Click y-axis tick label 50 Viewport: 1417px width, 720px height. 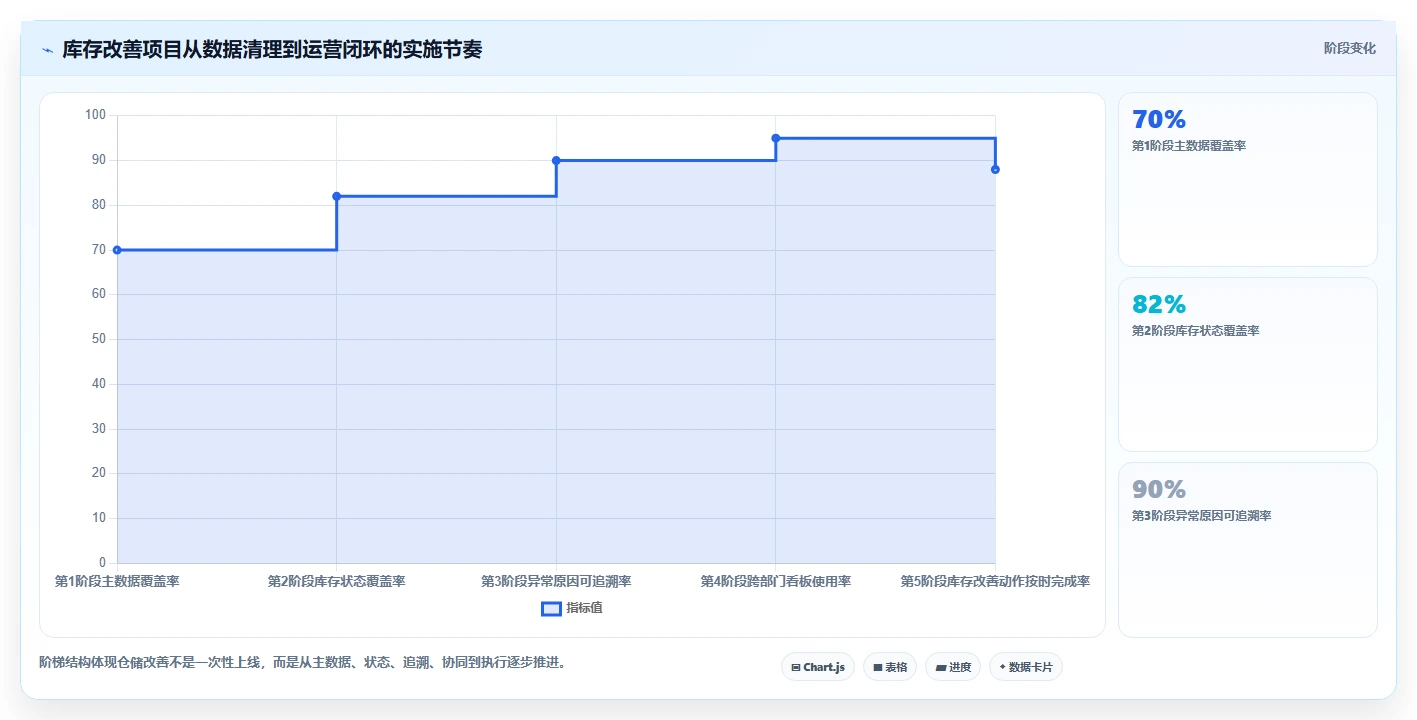(x=98, y=339)
